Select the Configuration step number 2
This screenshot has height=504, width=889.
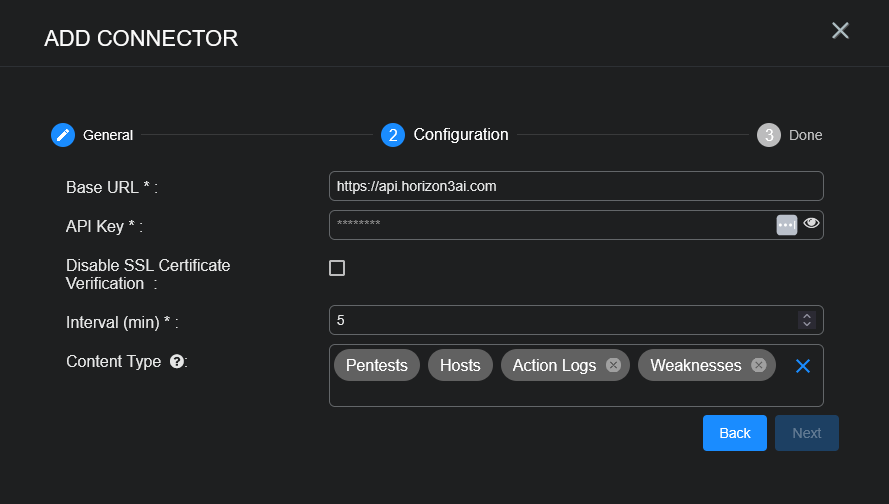click(393, 135)
